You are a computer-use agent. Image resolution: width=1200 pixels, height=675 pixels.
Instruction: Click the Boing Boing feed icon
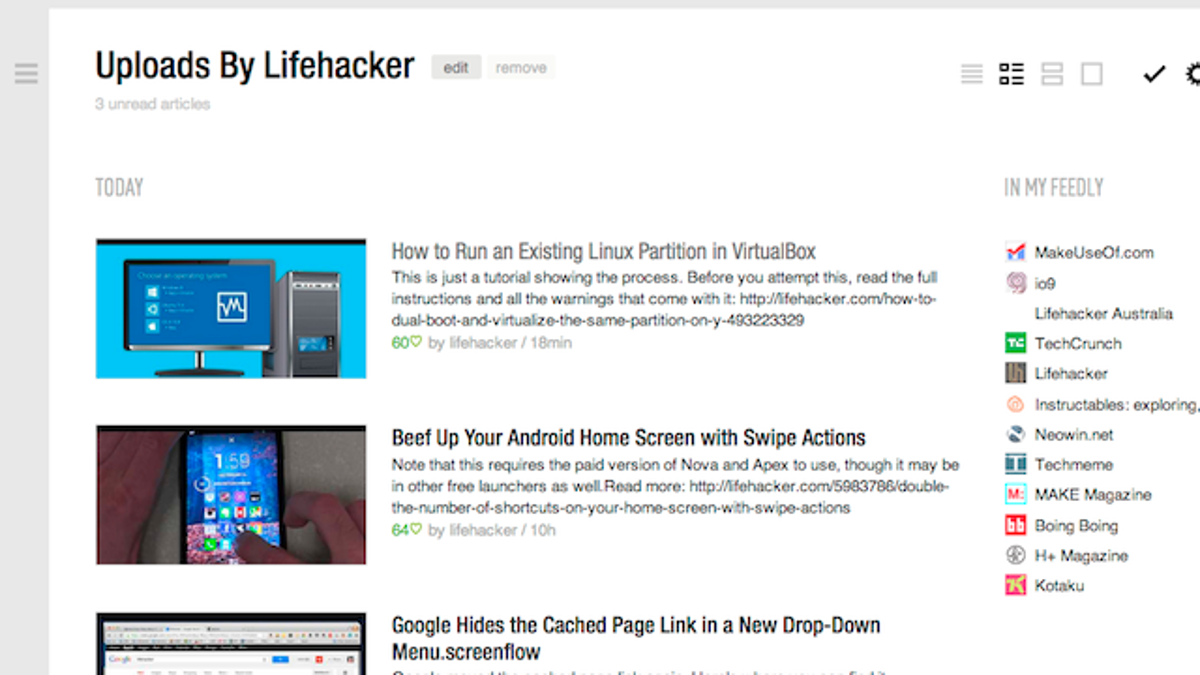point(1015,525)
